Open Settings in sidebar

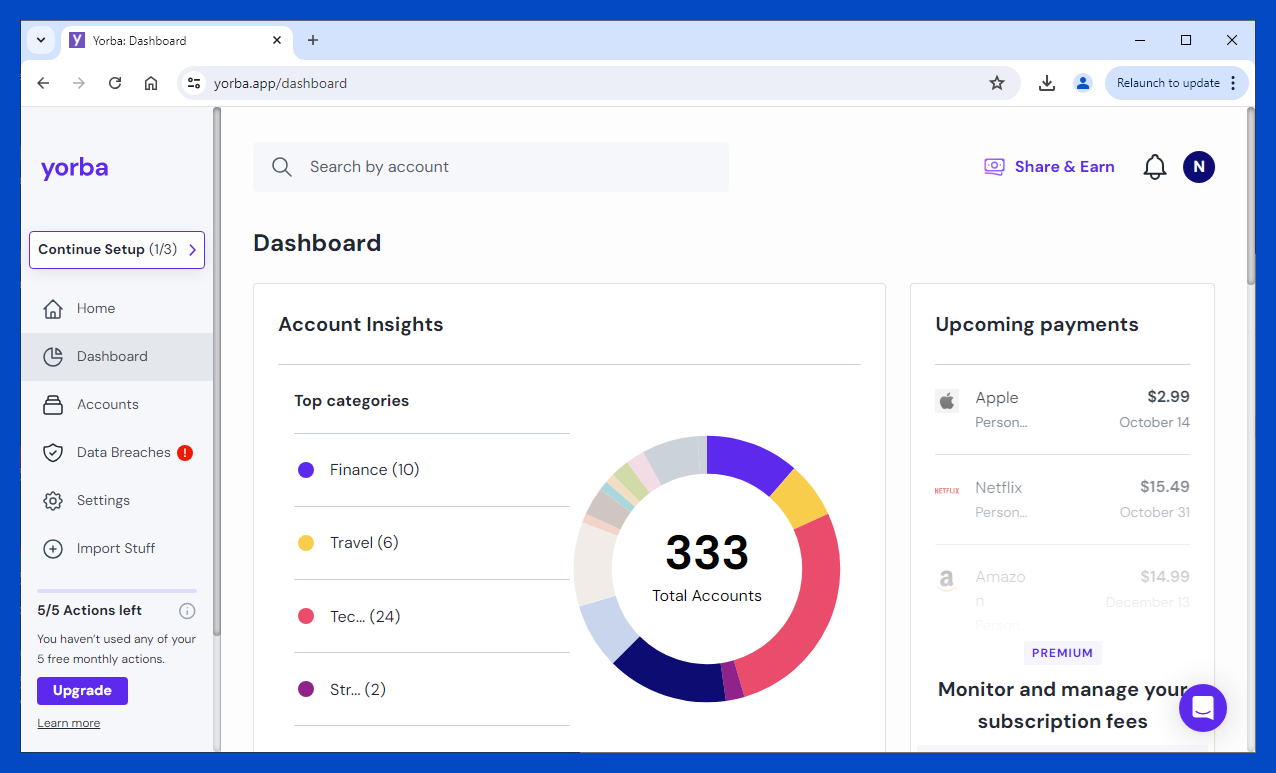[117, 501]
